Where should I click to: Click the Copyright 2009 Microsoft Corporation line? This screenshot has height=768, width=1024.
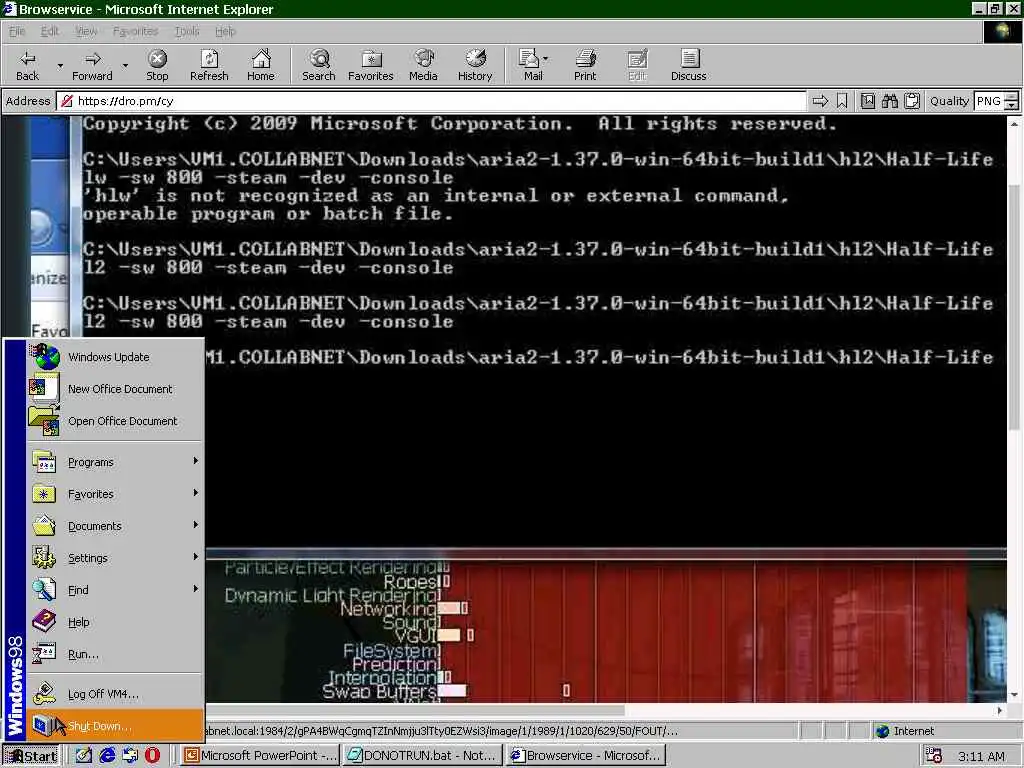pos(460,123)
